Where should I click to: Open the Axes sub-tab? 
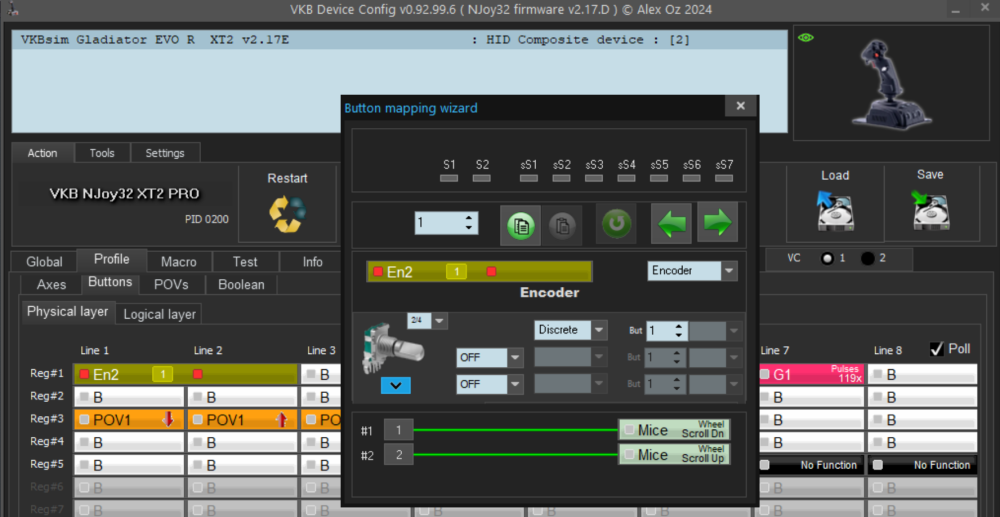pyautogui.click(x=52, y=284)
